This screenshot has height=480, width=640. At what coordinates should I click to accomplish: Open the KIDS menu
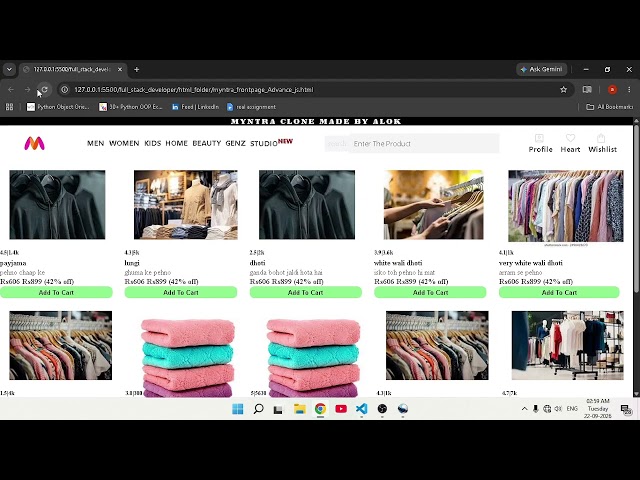(153, 143)
